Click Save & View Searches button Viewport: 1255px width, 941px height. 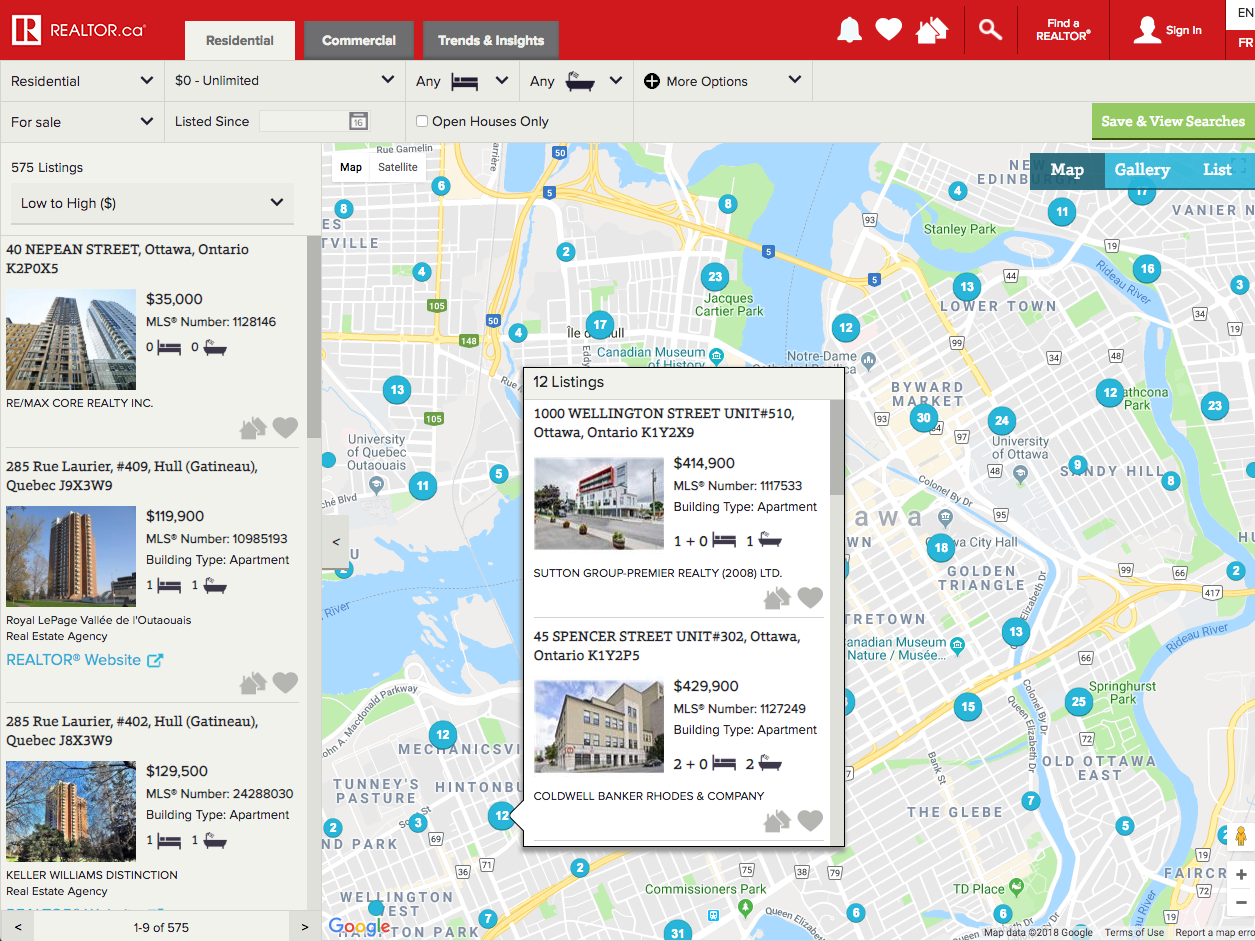[x=1172, y=121]
